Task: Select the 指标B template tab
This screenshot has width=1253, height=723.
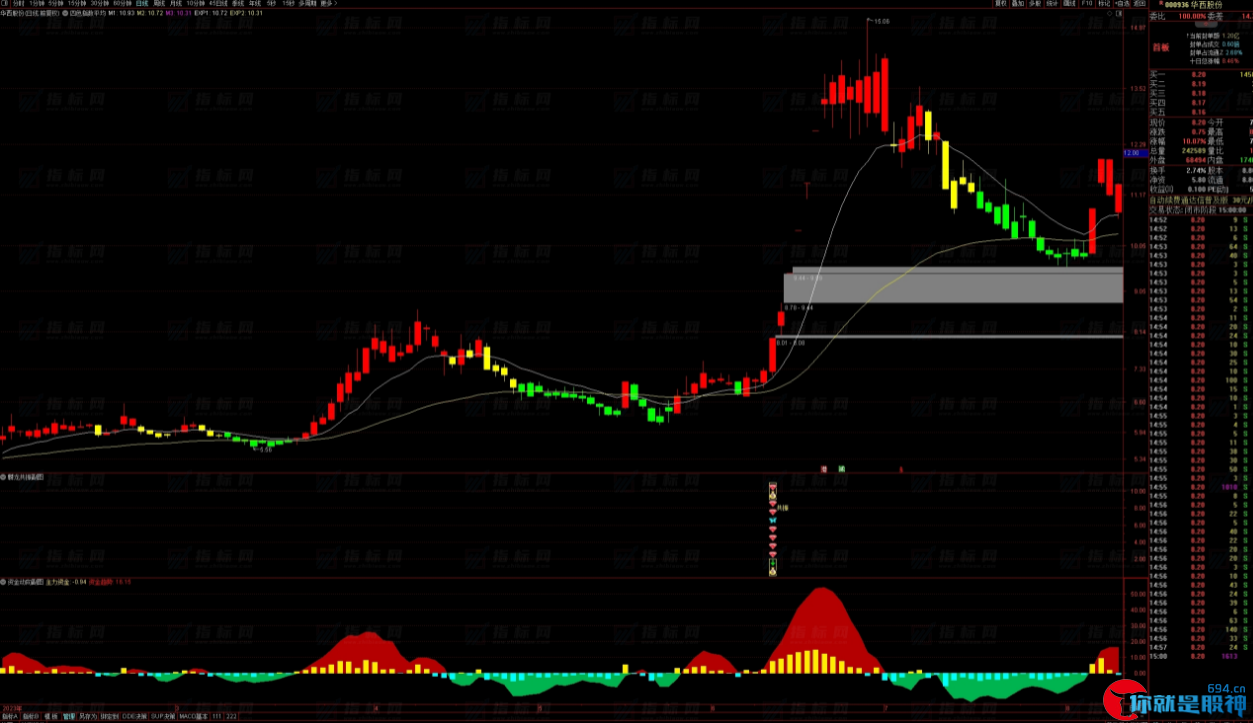Action: [x=31, y=717]
